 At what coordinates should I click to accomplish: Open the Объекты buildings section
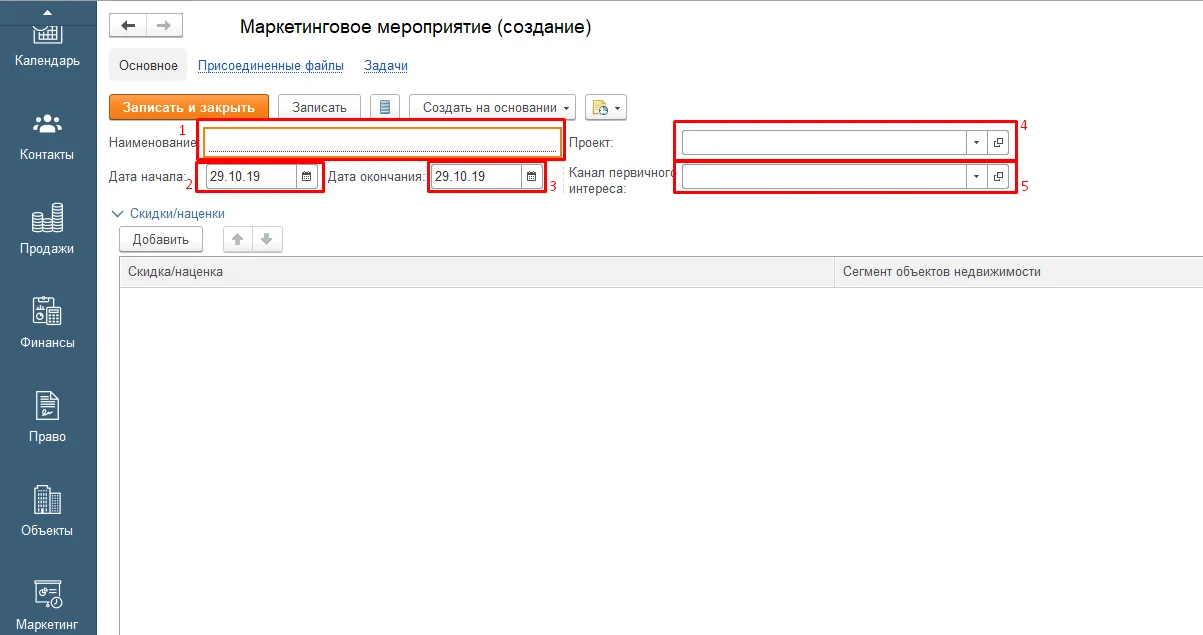click(x=47, y=511)
